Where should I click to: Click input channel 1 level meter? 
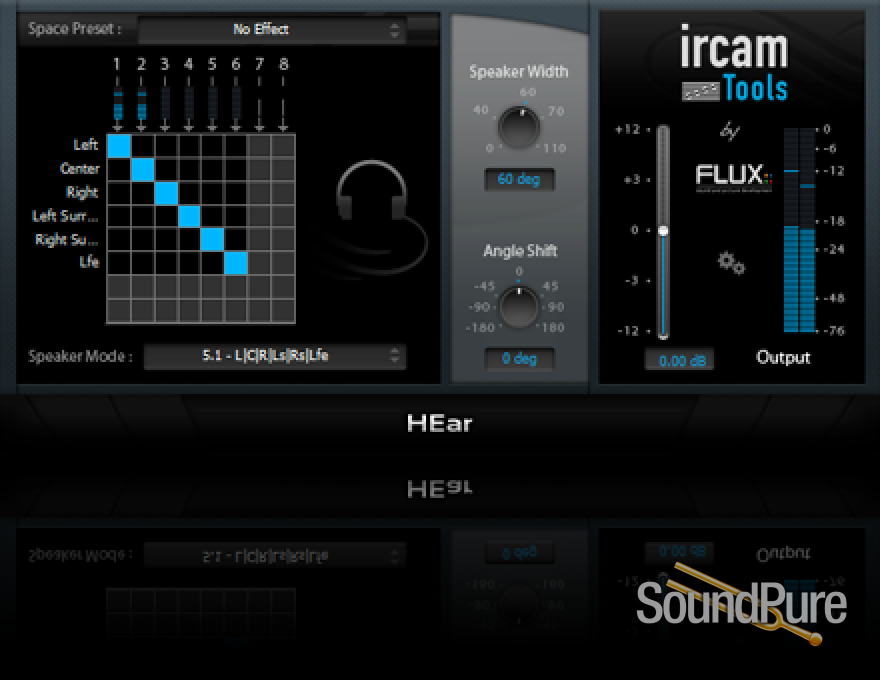tap(118, 104)
